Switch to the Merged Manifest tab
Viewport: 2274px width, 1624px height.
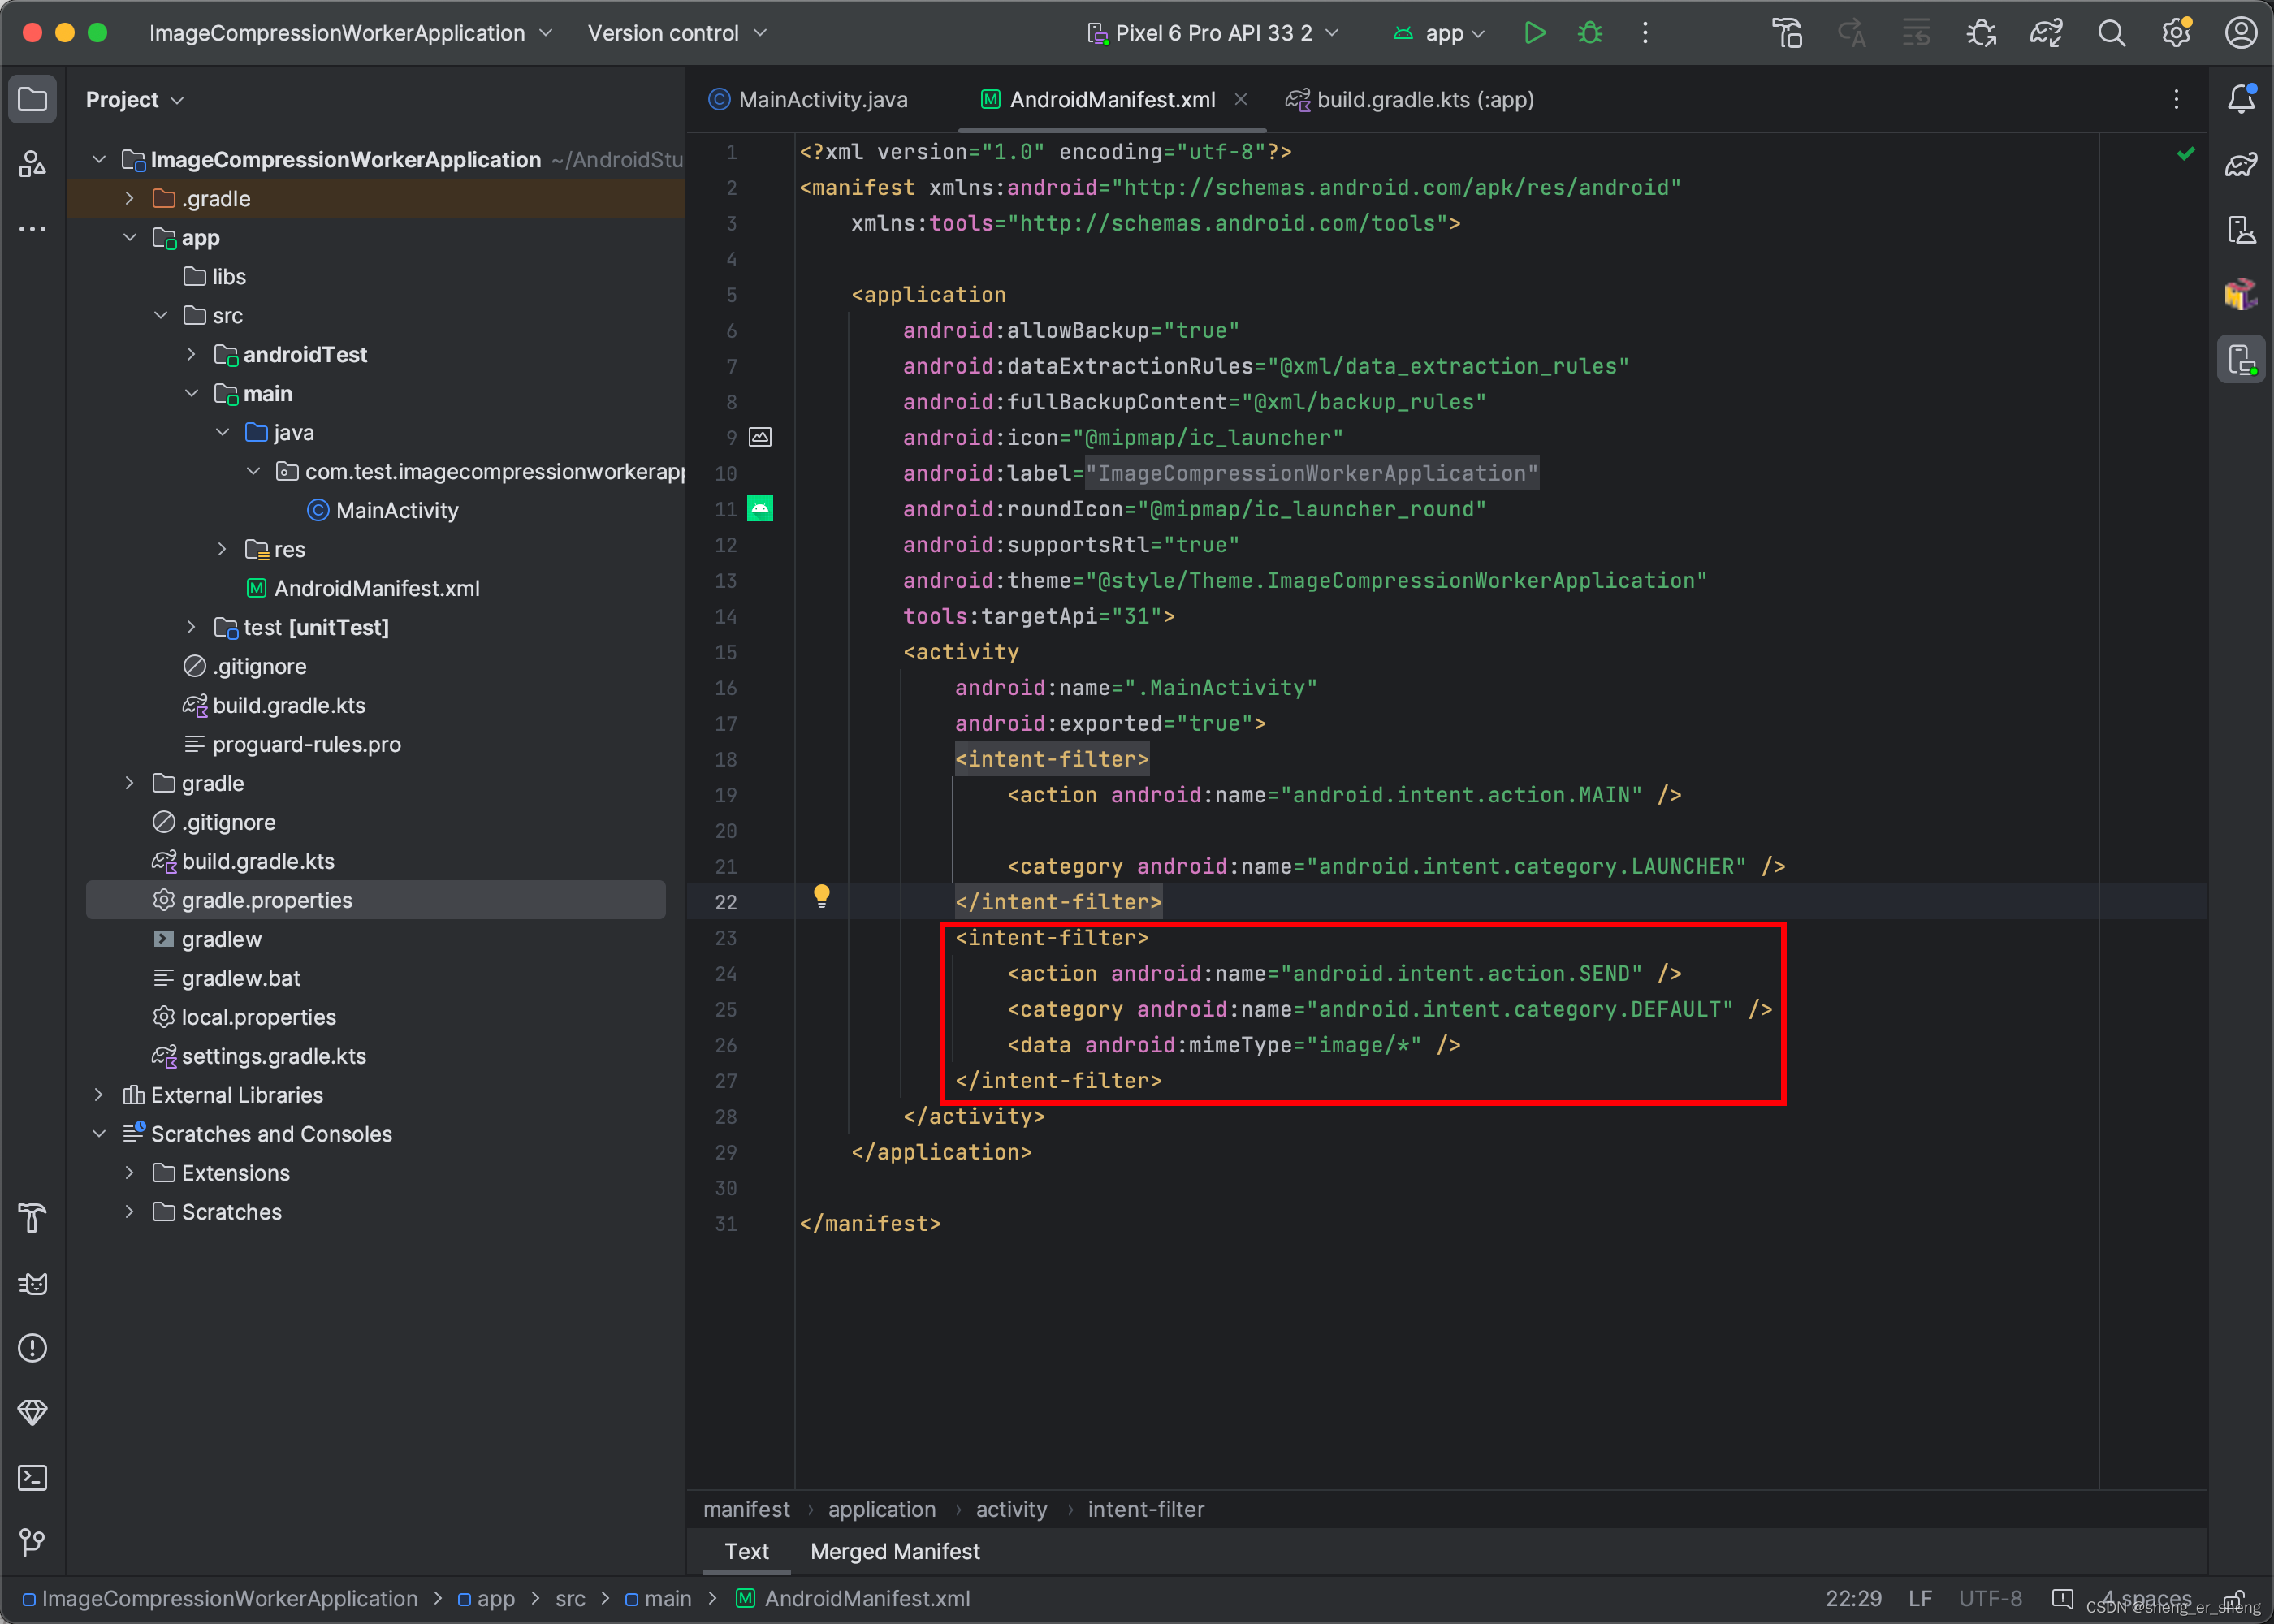point(895,1551)
